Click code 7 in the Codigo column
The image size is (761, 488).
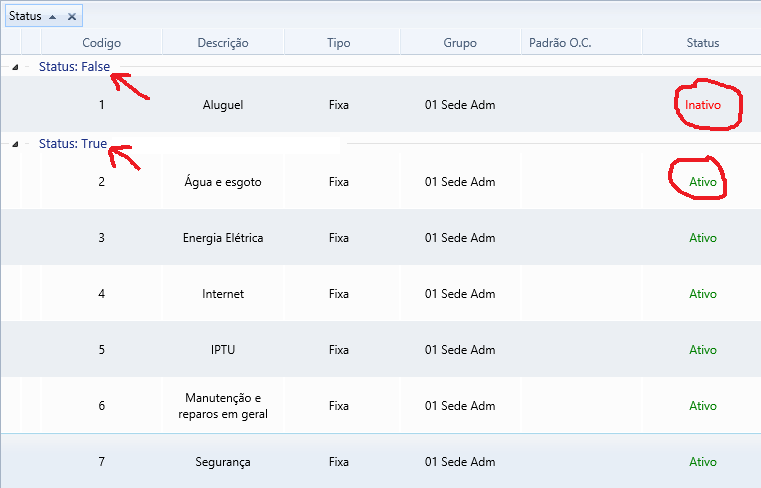click(101, 462)
